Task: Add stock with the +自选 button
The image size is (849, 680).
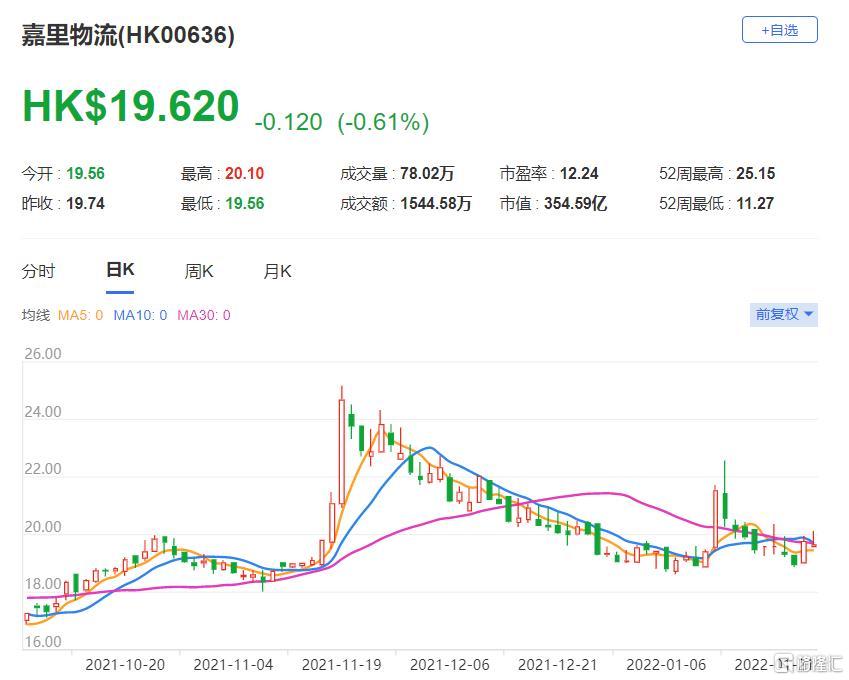Action: (x=779, y=30)
